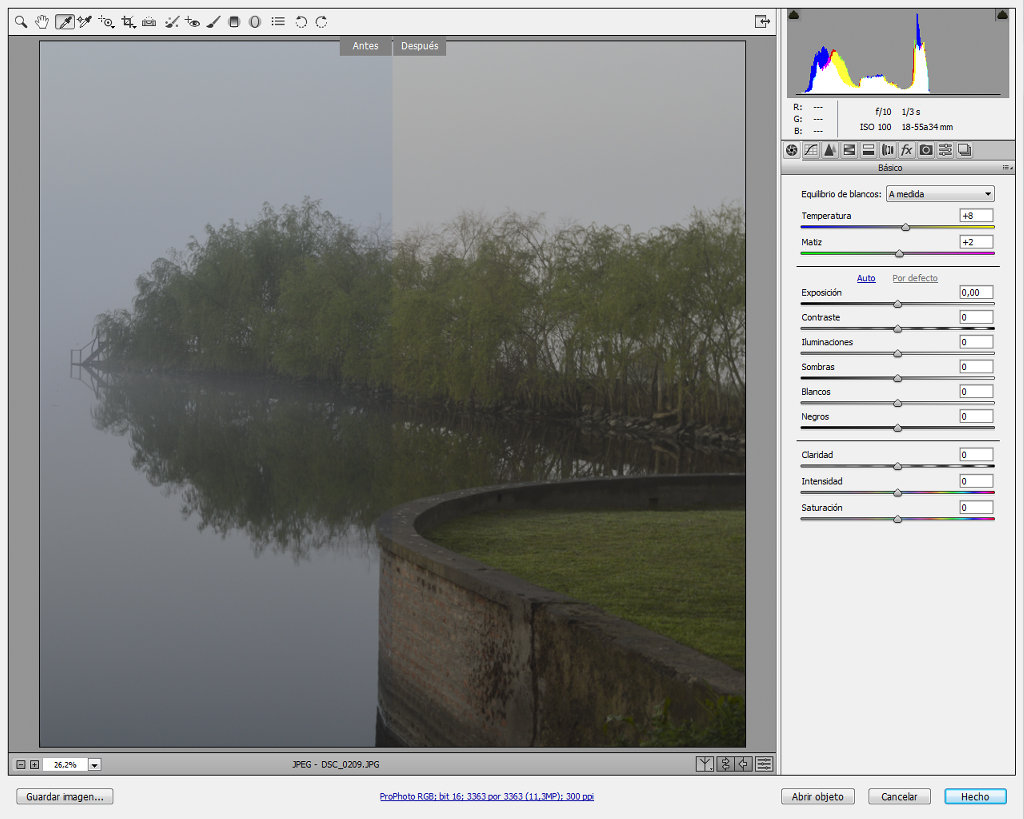Click the zoom out minus button
The height and width of the screenshot is (819, 1024).
(x=21, y=765)
